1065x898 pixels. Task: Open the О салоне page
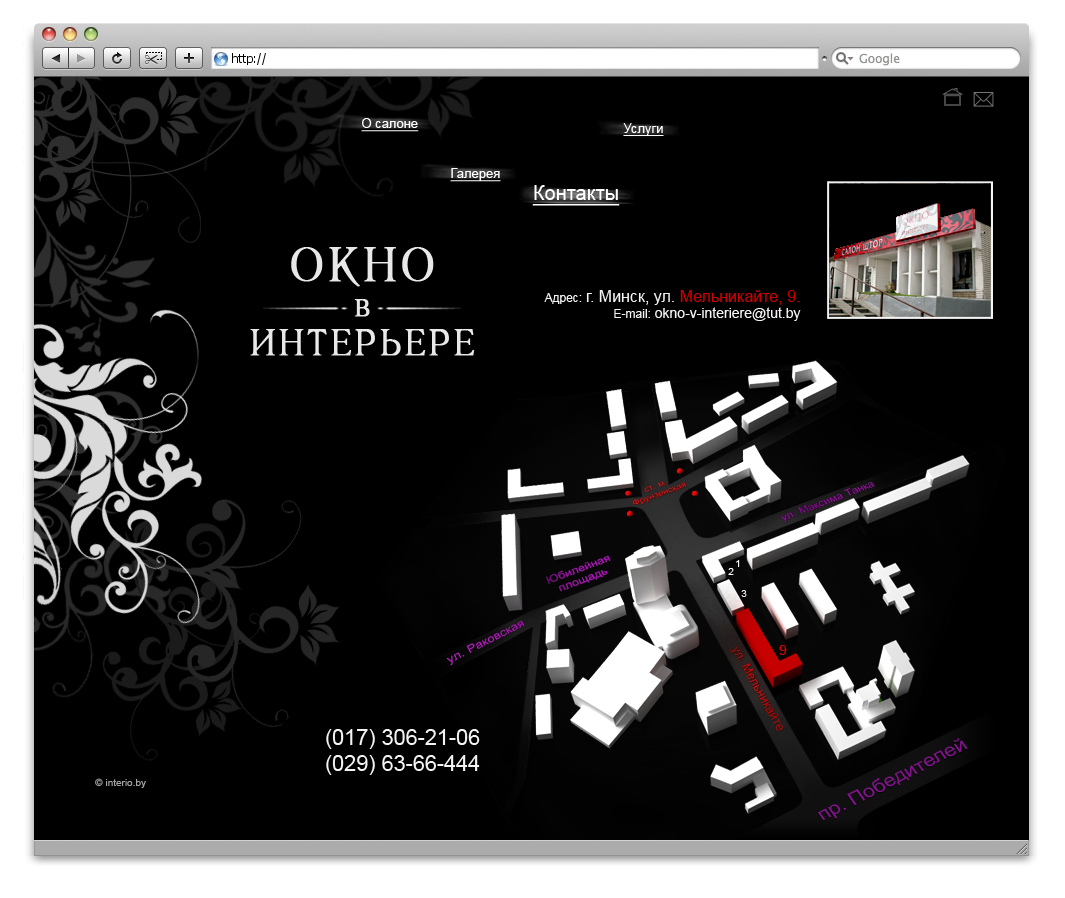tap(390, 123)
